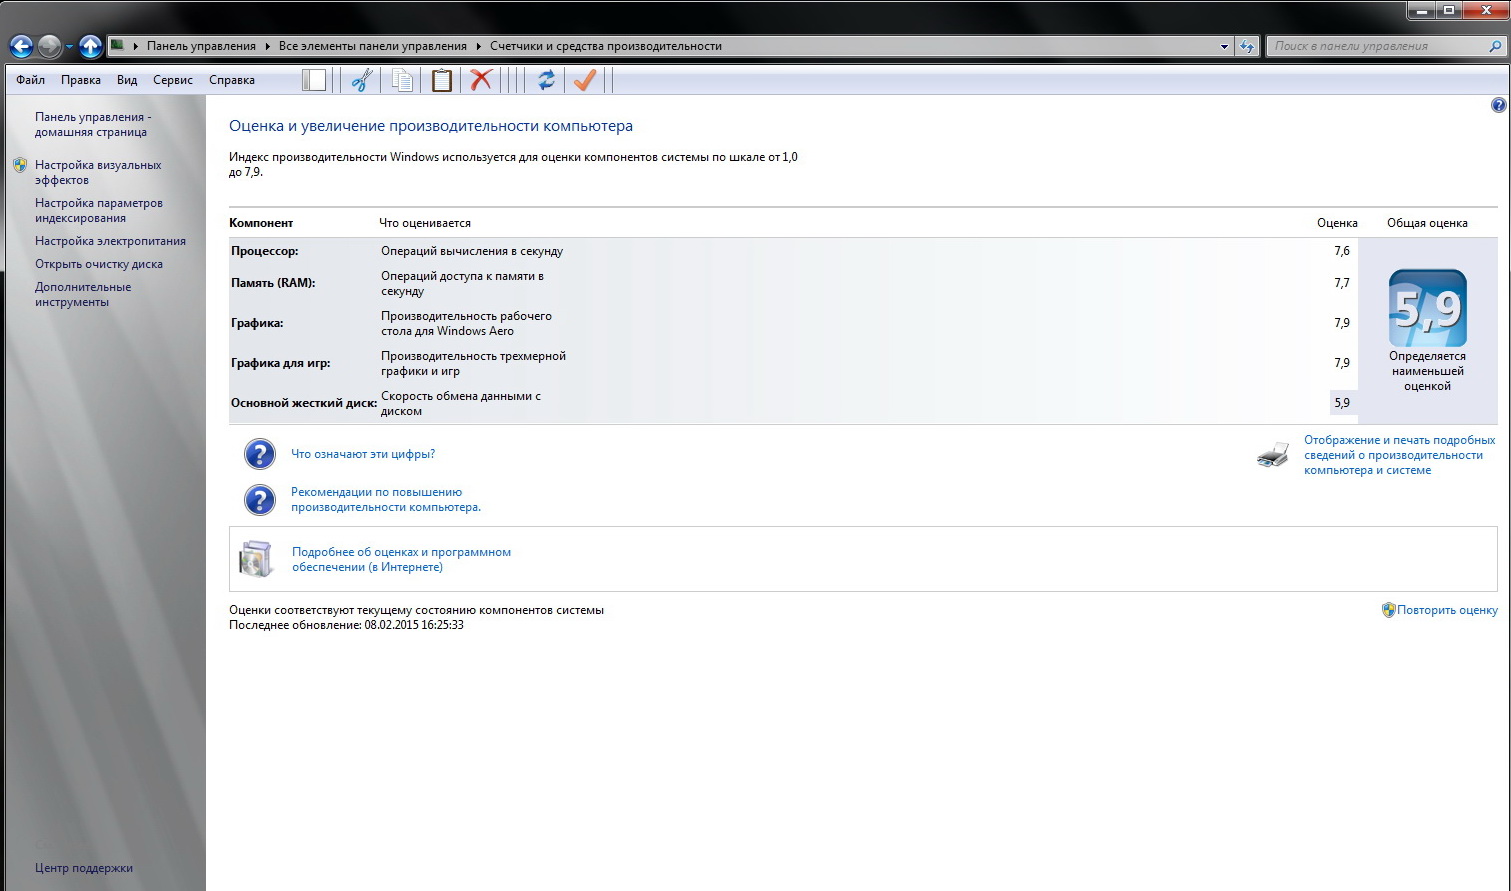
Task: Toggle the navigation pane layout icon
Action: [314, 80]
